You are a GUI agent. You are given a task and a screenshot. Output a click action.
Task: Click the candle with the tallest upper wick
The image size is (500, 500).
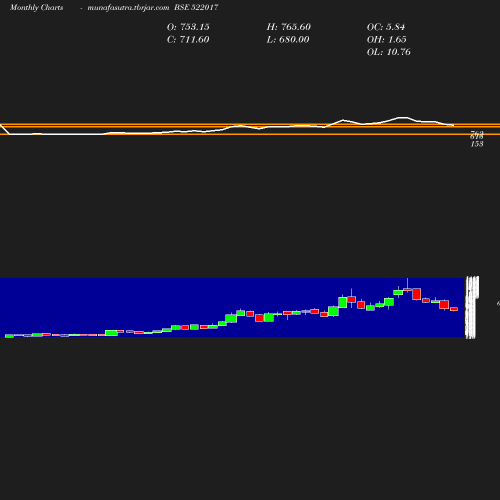pyautogui.click(x=407, y=289)
